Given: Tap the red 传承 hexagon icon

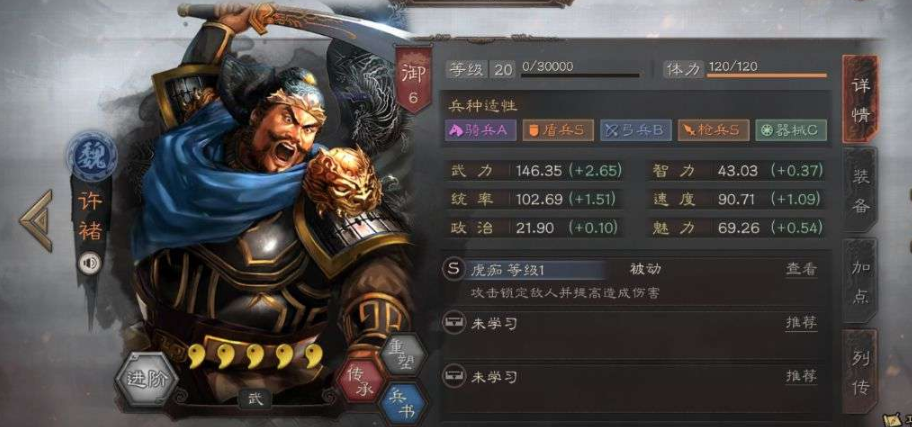Looking at the screenshot, I should 359,381.
